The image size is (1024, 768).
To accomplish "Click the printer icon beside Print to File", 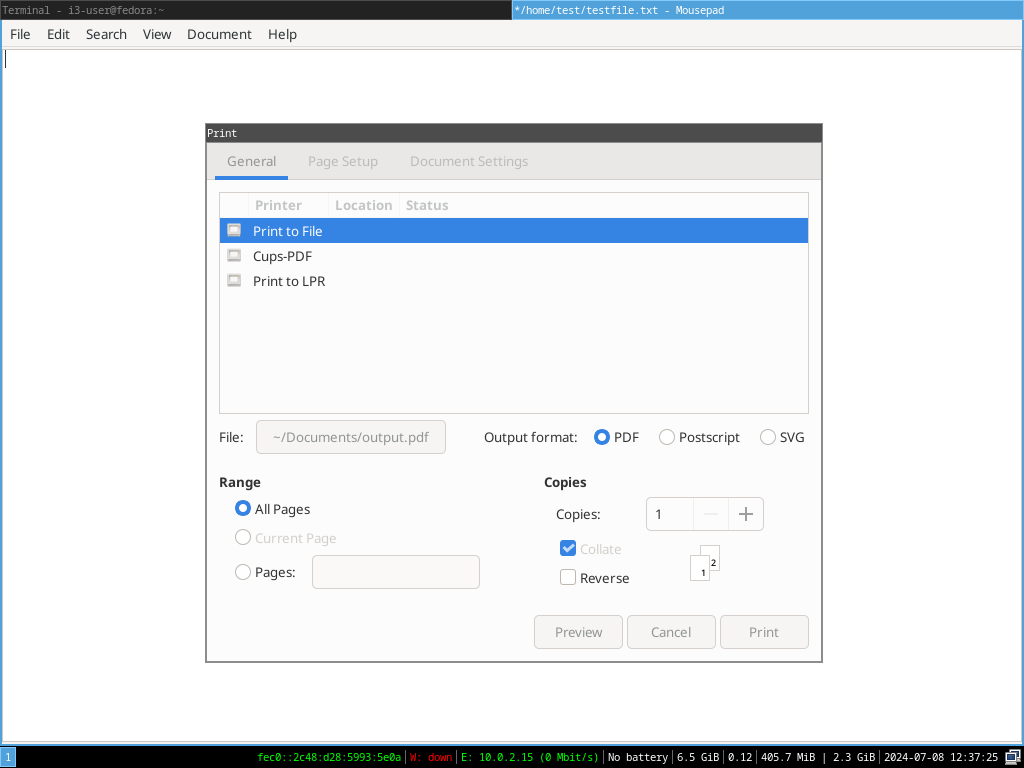I will tap(234, 231).
